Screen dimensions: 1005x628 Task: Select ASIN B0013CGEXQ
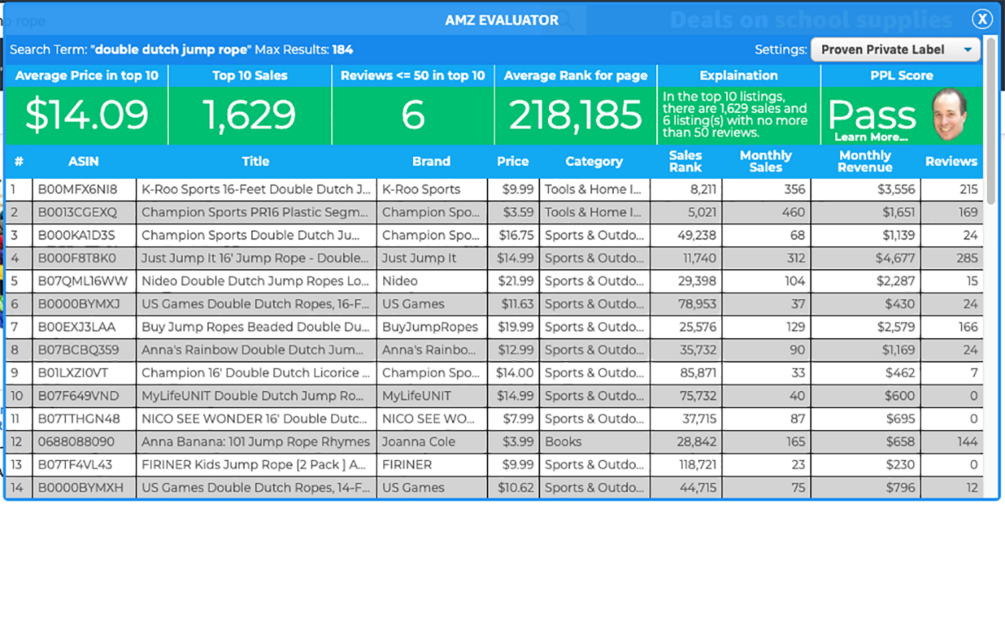(x=78, y=212)
